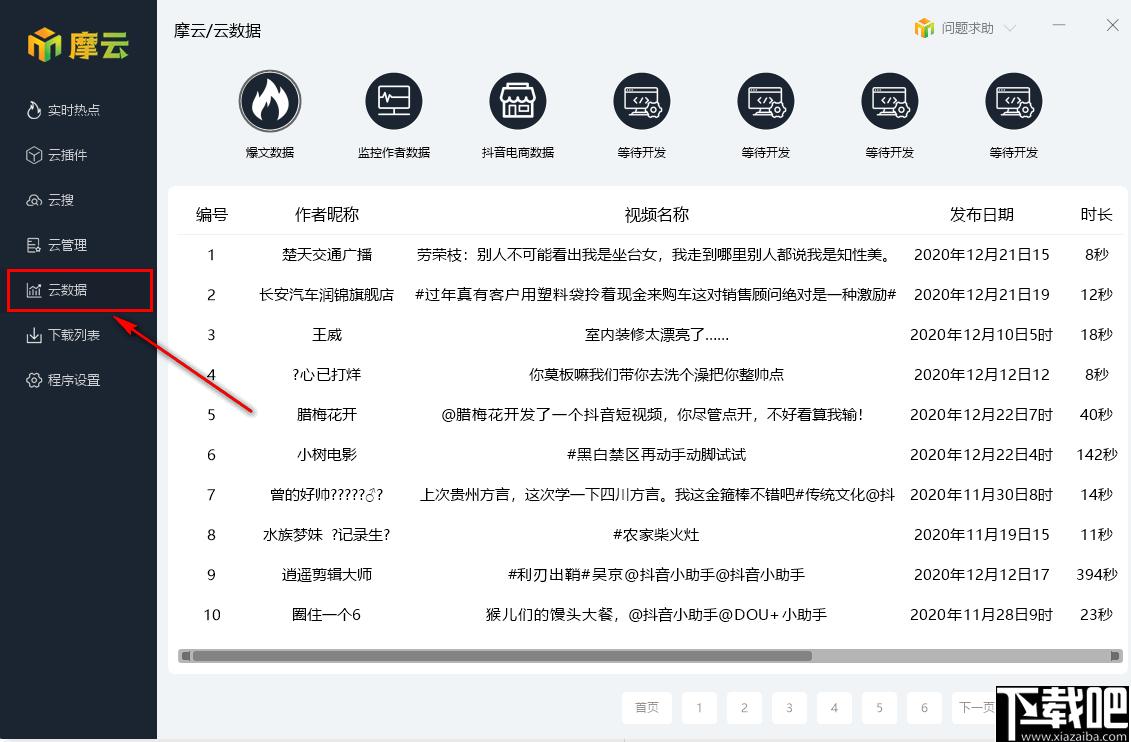Minimize the 摩云 window
This screenshot has width=1131, height=742.
click(x=1059, y=25)
